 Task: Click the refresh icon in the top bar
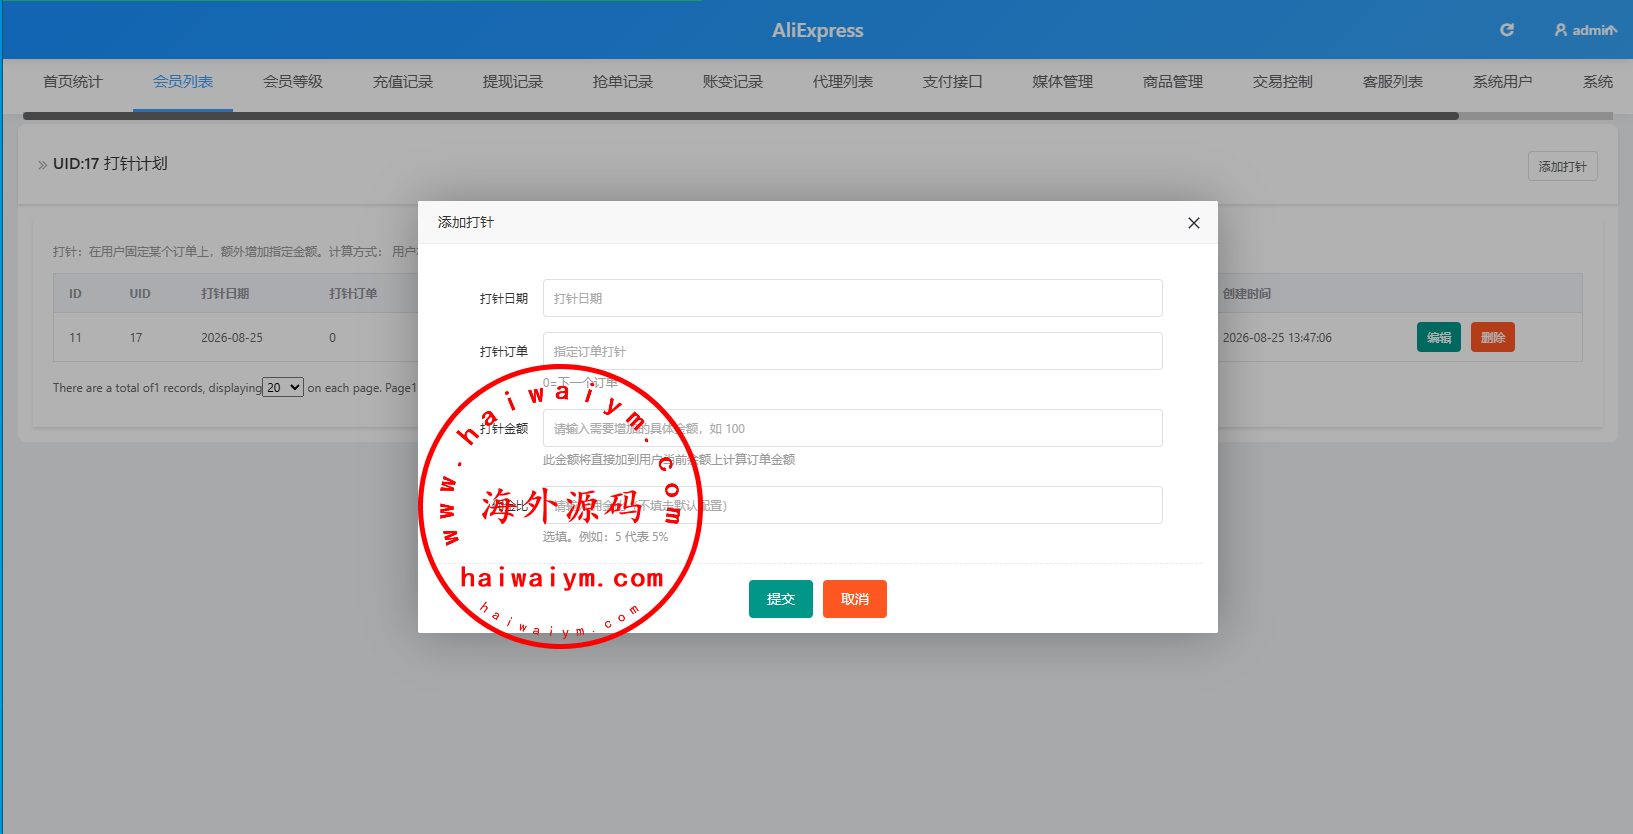coord(1507,30)
